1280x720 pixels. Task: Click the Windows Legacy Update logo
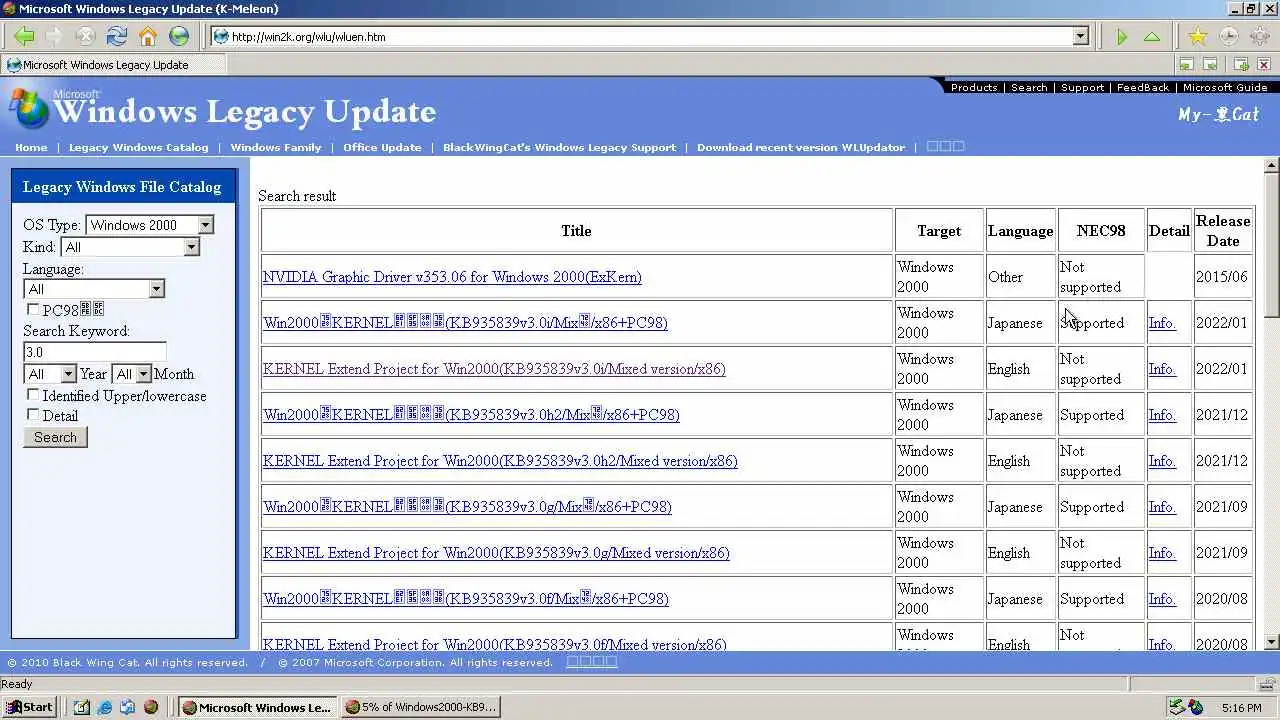coord(223,110)
